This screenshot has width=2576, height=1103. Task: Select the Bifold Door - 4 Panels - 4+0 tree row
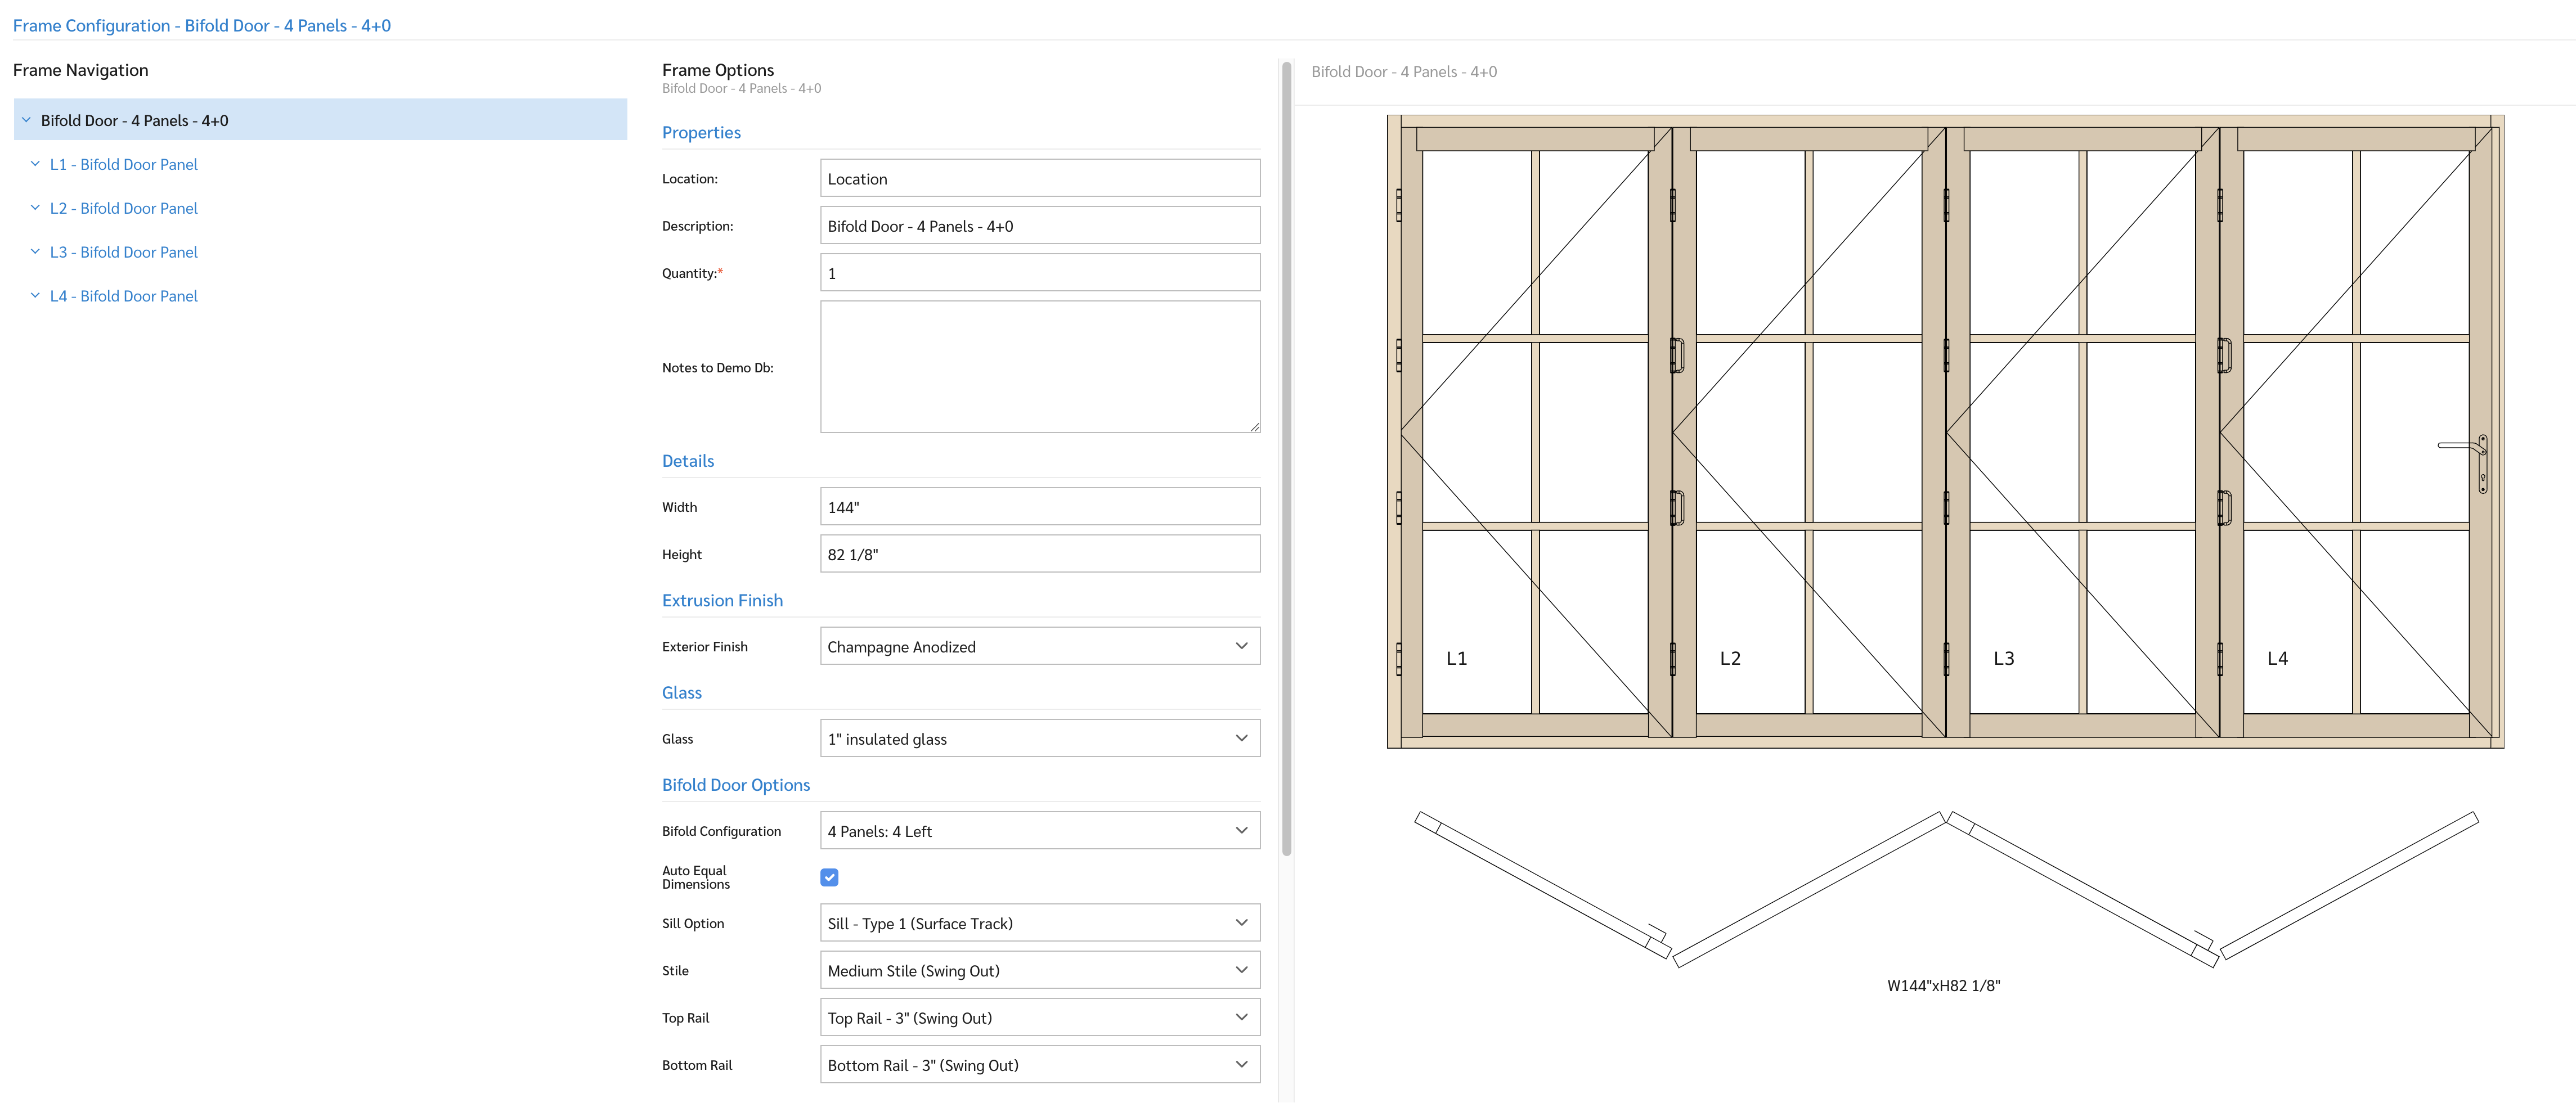click(x=320, y=120)
